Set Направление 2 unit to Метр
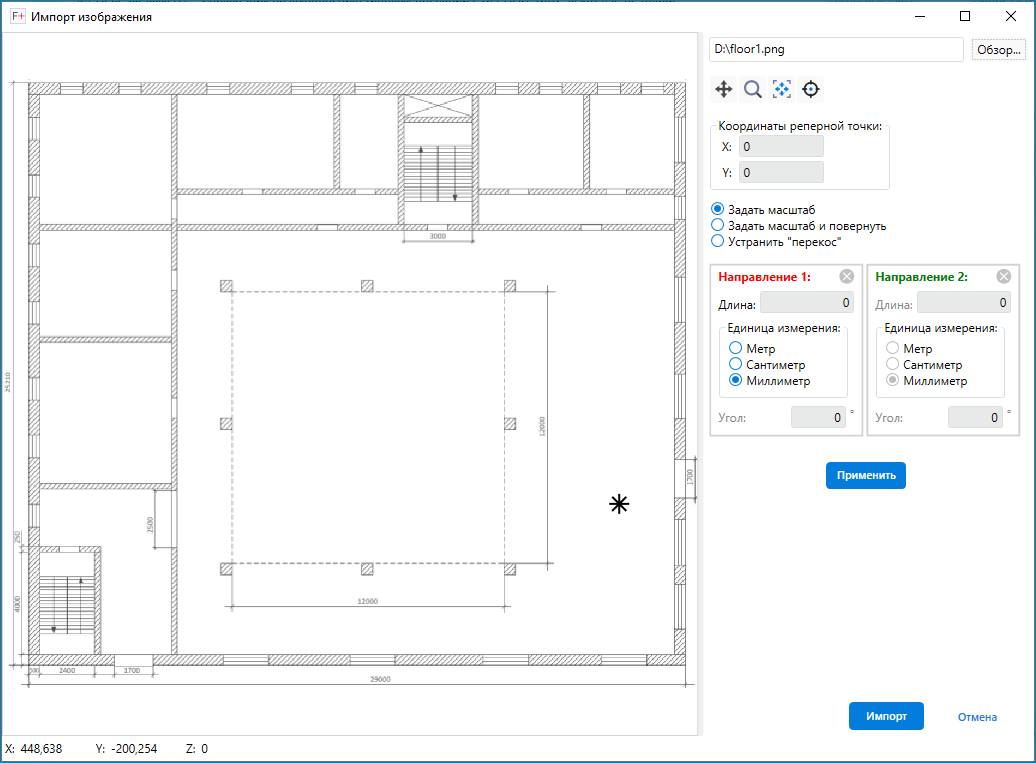 point(909,348)
